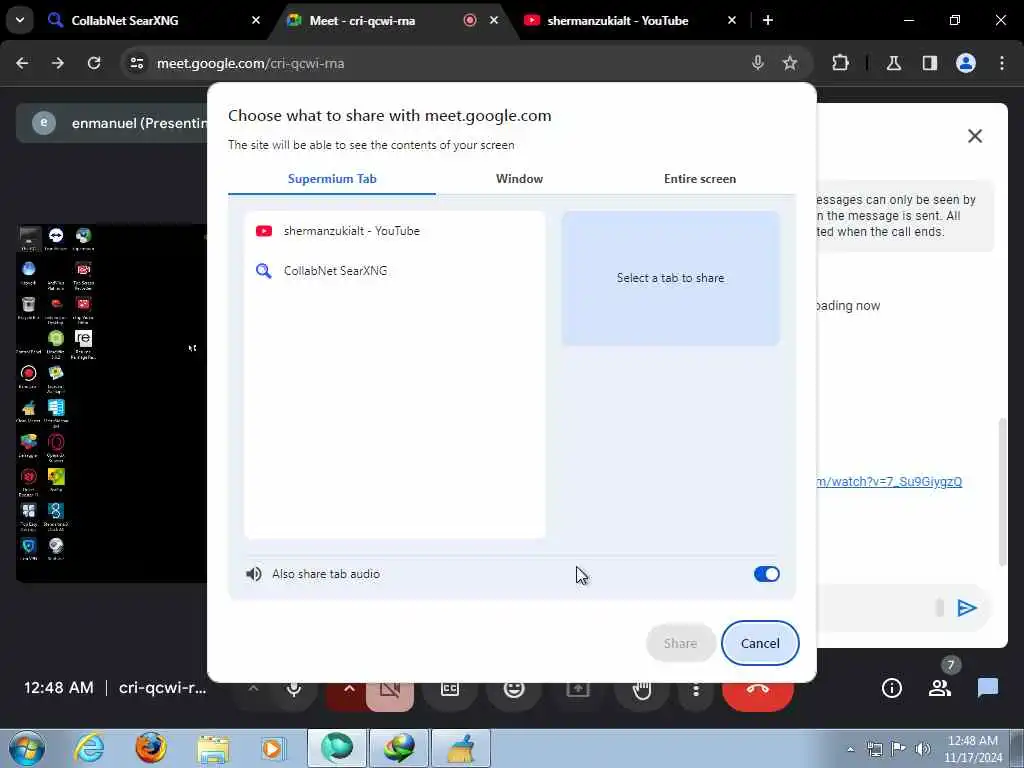This screenshot has width=1024, height=768.
Task: Bookmark this page with the star icon
Action: click(790, 63)
